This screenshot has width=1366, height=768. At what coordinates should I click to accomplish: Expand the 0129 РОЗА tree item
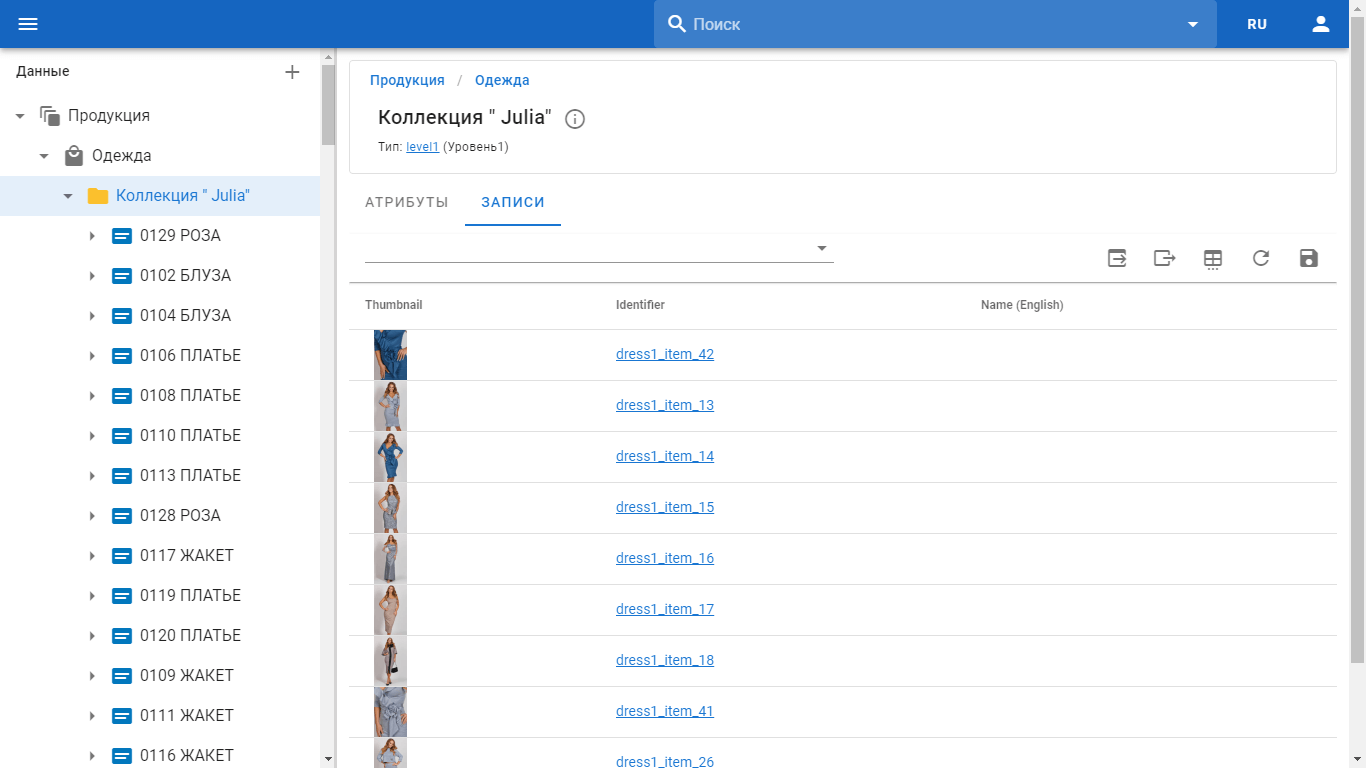click(92, 236)
